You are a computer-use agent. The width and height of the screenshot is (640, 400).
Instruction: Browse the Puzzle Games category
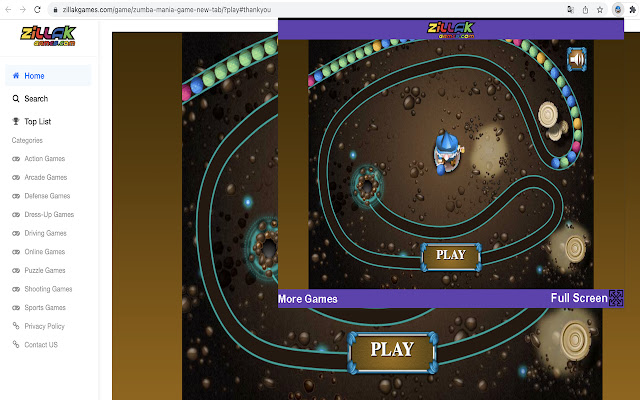45,271
